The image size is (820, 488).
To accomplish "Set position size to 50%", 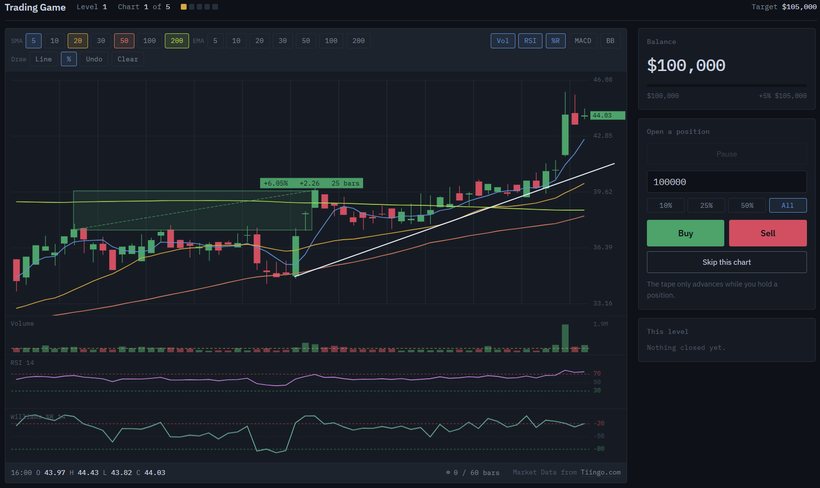I will 747,206.
